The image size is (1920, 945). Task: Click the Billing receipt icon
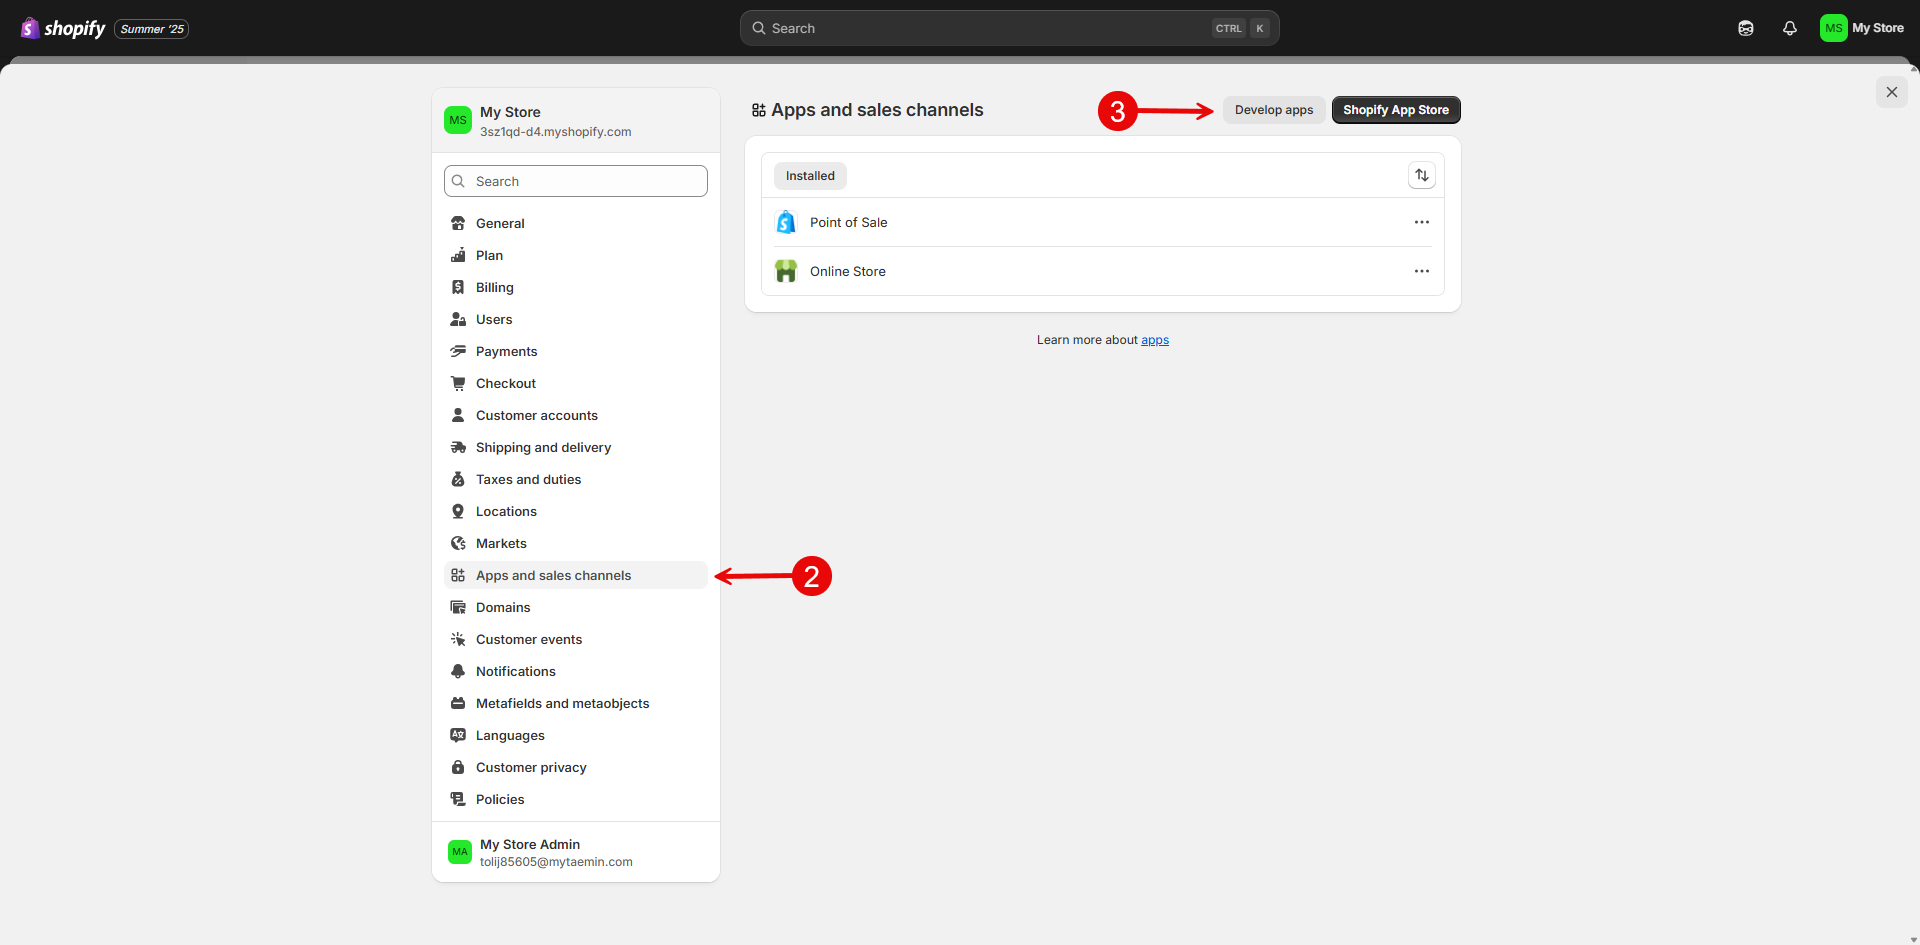click(x=458, y=287)
